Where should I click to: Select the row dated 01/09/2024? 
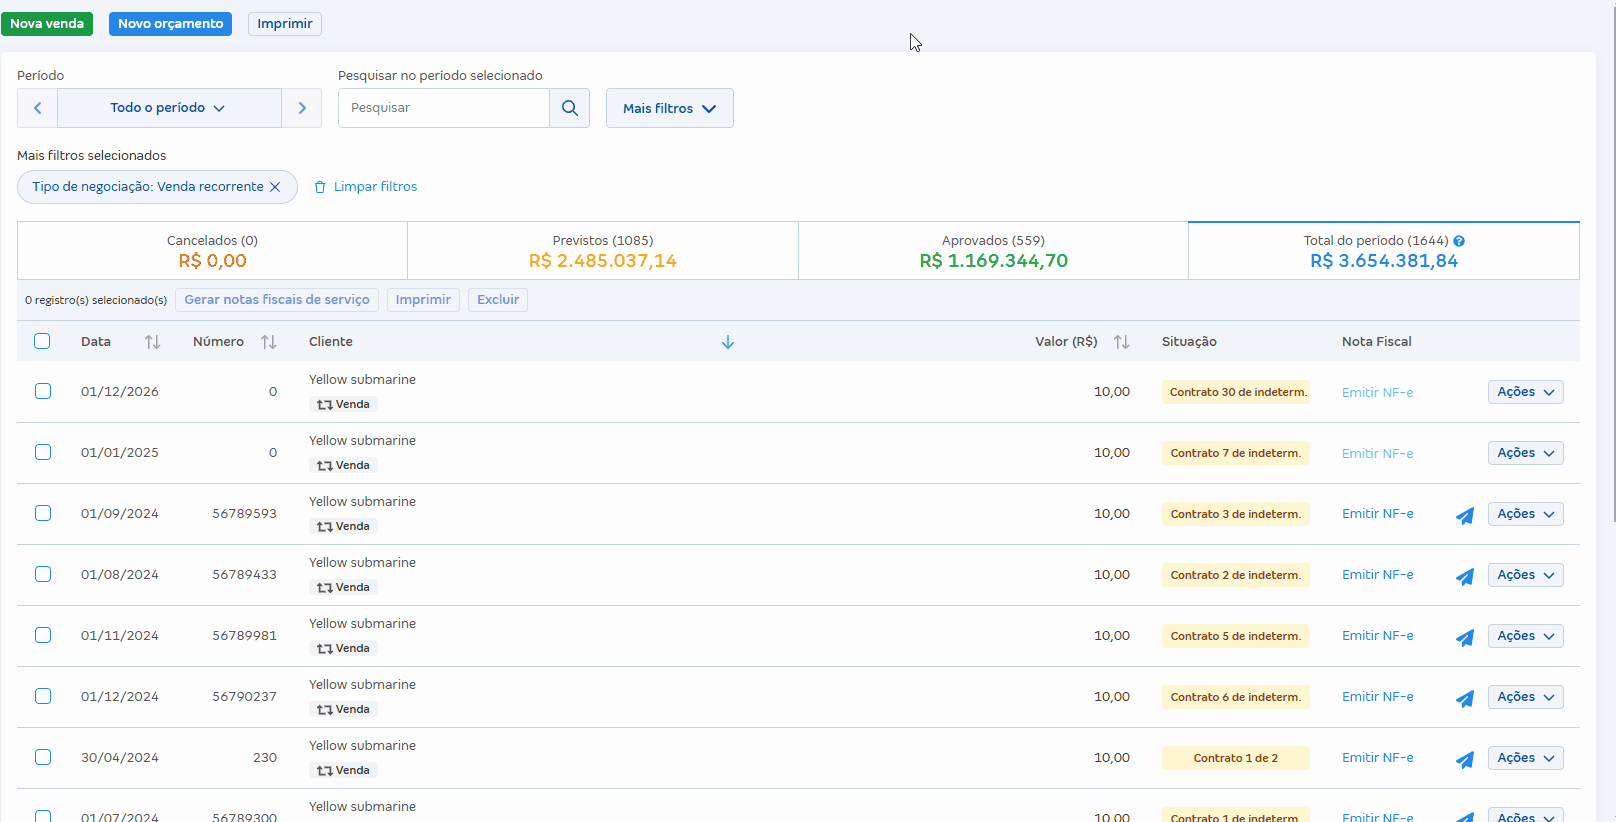43,513
